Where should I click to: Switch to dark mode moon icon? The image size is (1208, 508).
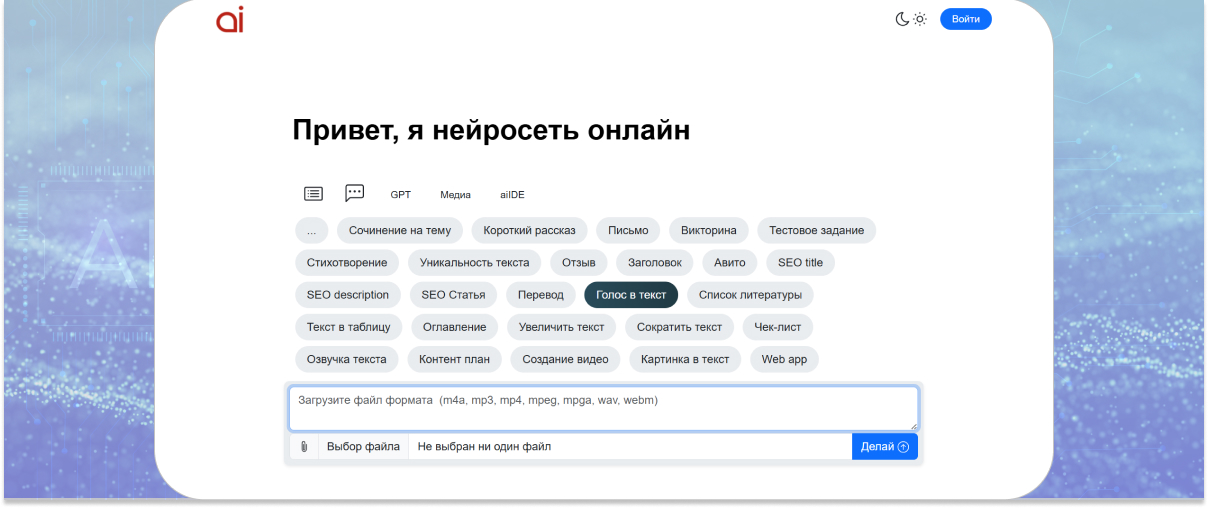[901, 19]
